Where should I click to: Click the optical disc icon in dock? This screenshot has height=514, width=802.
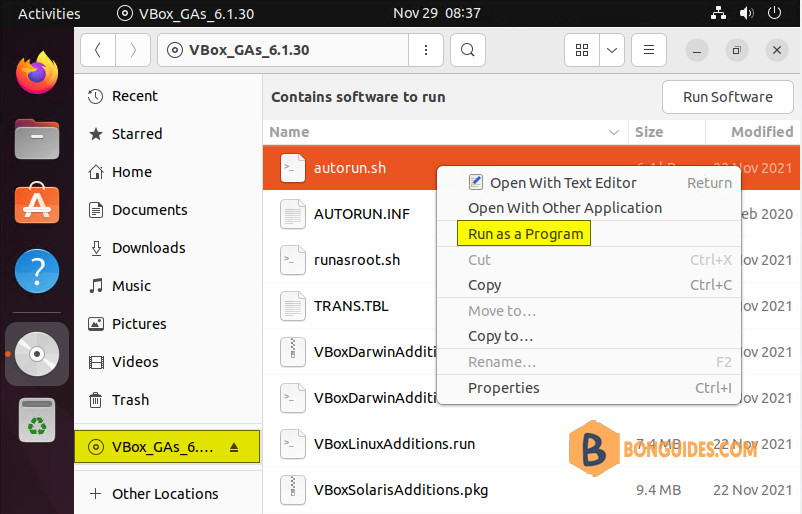point(37,354)
